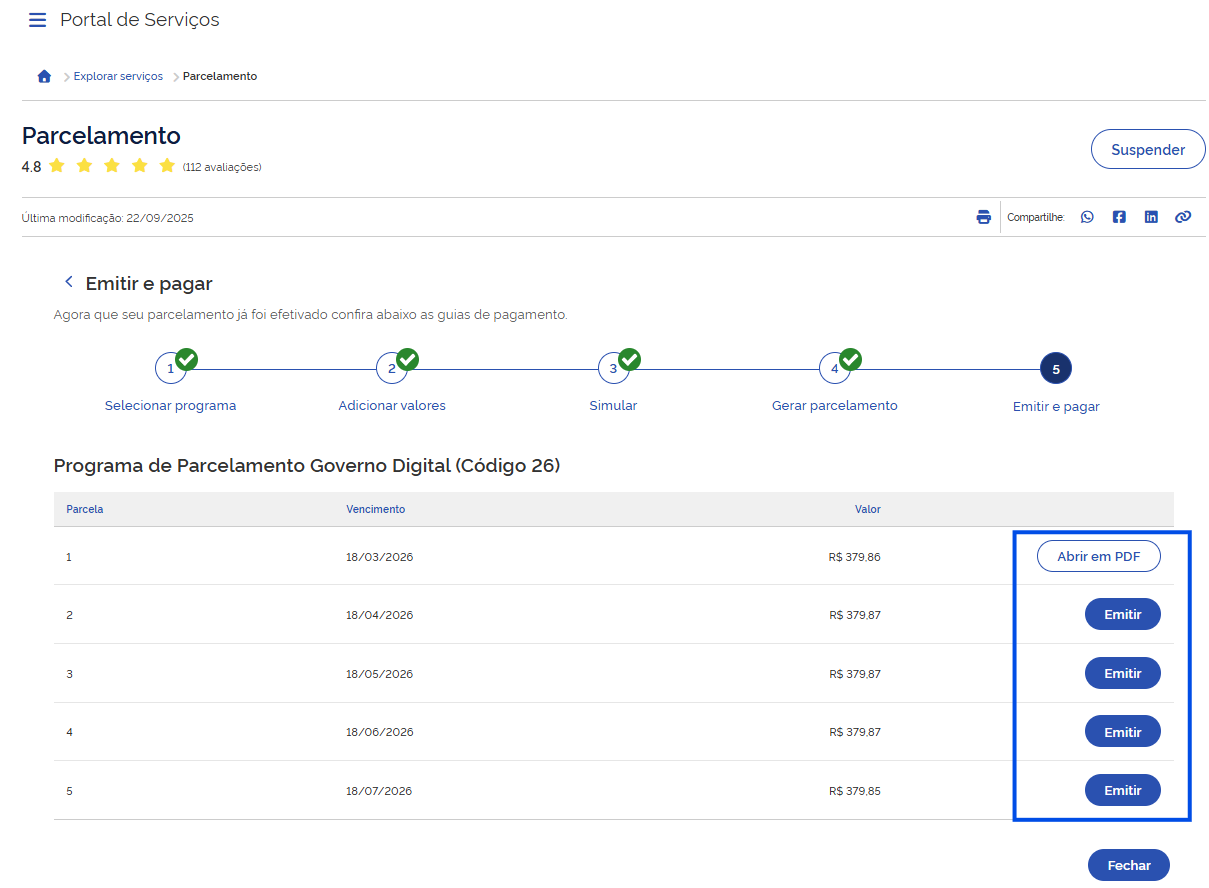The width and height of the screenshot is (1209, 888).
Task: Click the Vencimento column header
Action: (x=376, y=509)
